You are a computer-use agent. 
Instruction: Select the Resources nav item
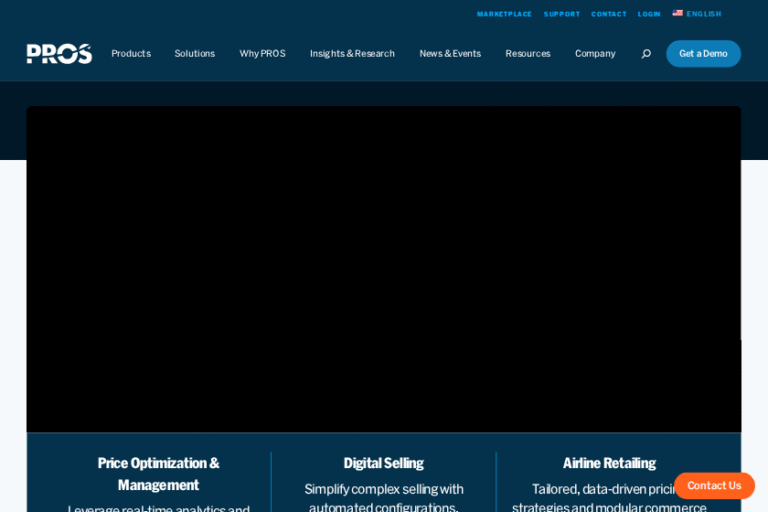coord(527,54)
